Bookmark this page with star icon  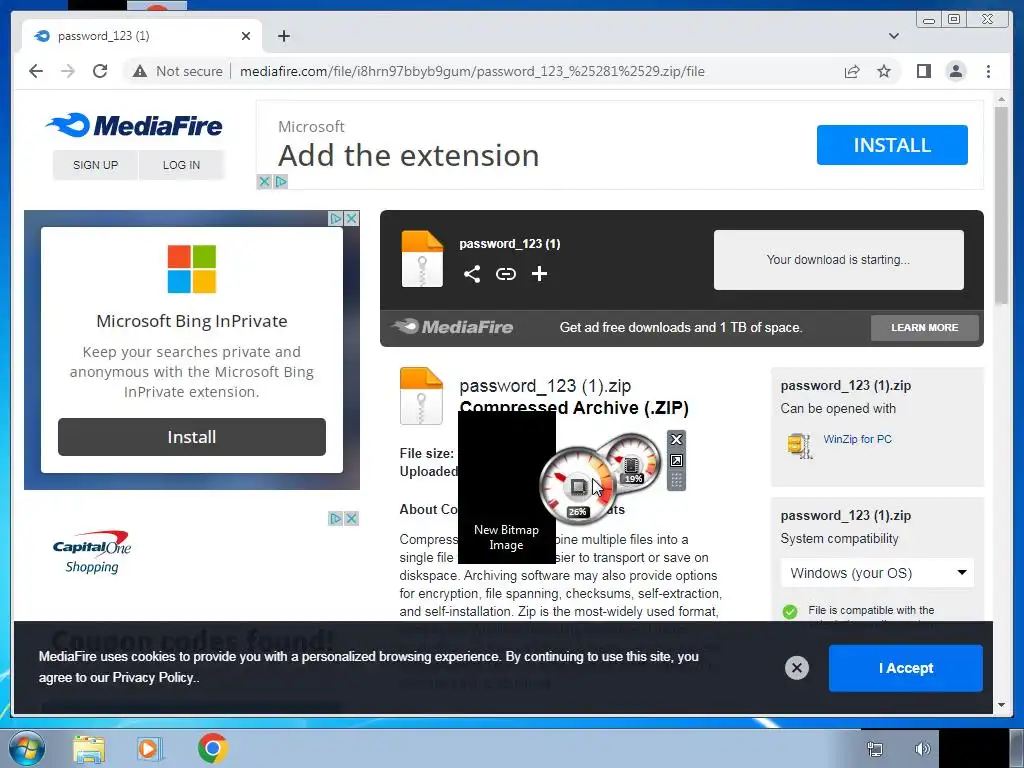884,71
